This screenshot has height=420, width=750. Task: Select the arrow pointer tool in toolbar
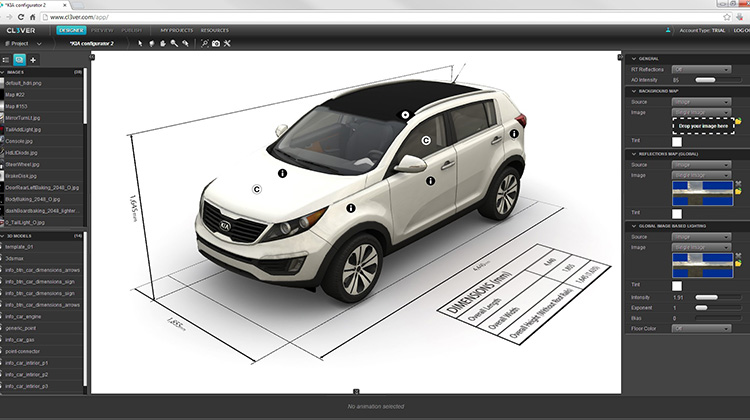click(139, 44)
